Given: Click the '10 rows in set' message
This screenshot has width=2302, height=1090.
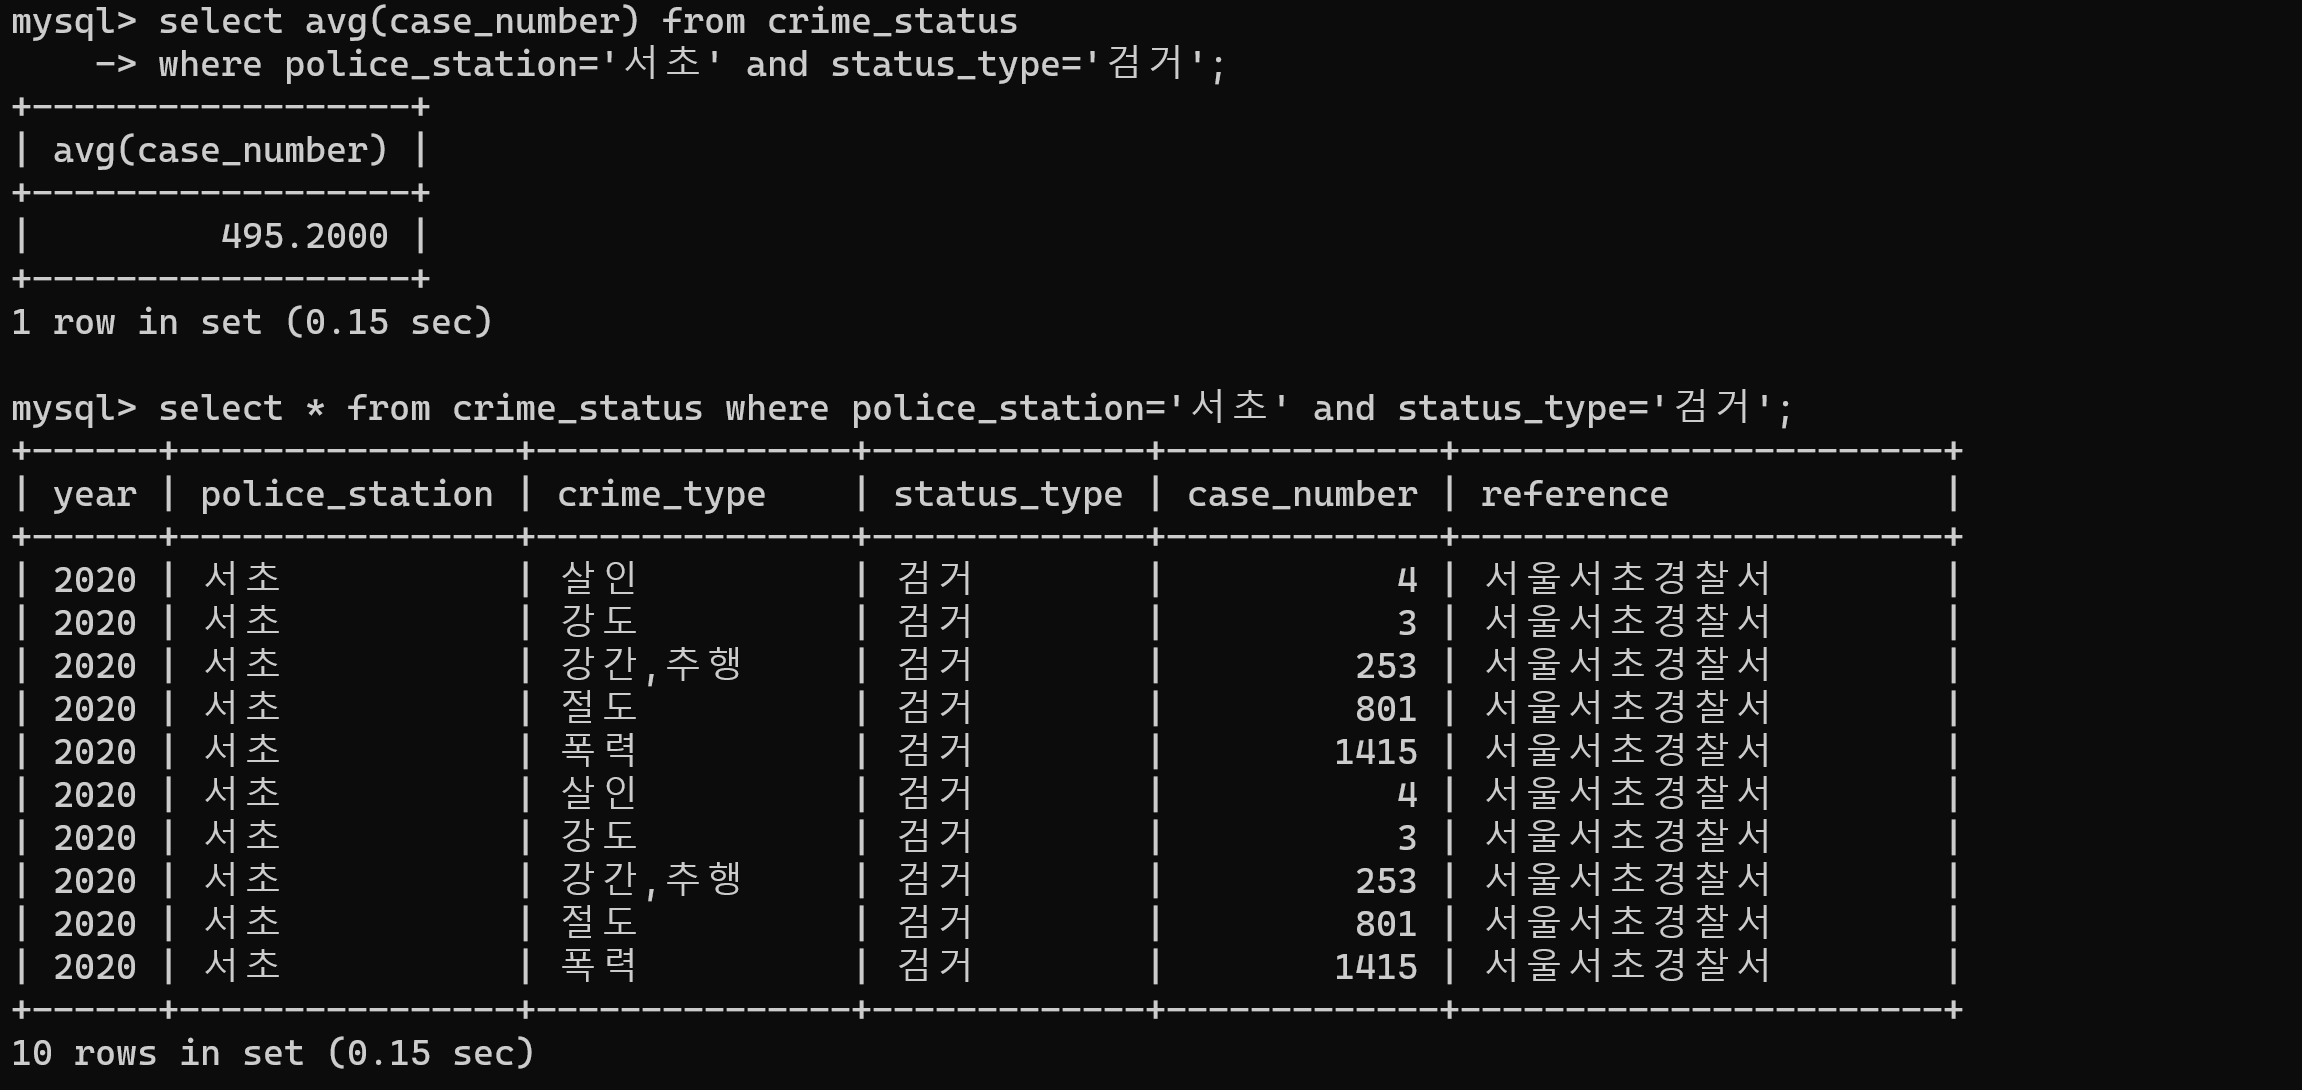Looking at the screenshot, I should [x=272, y=1053].
